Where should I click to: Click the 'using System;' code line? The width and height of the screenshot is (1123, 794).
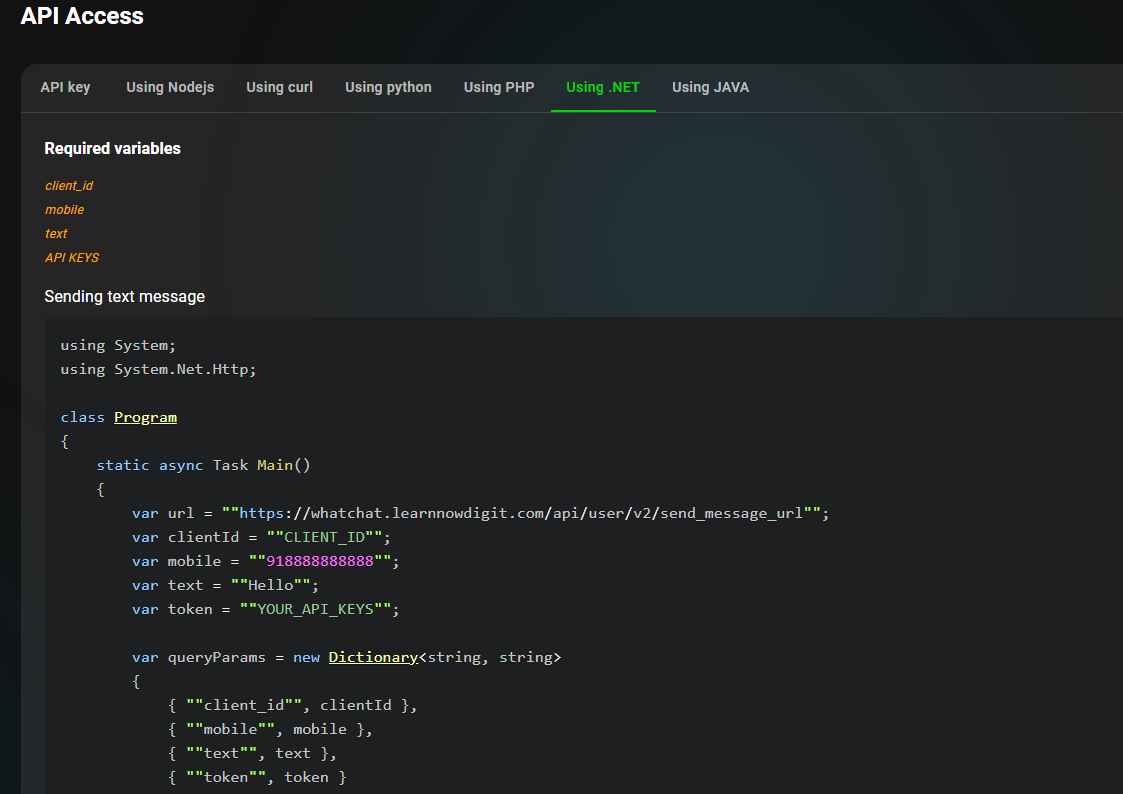click(x=118, y=345)
